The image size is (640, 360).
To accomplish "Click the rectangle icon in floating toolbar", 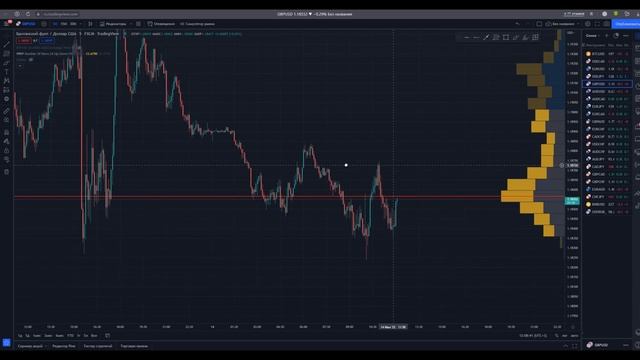I will point(506,37).
